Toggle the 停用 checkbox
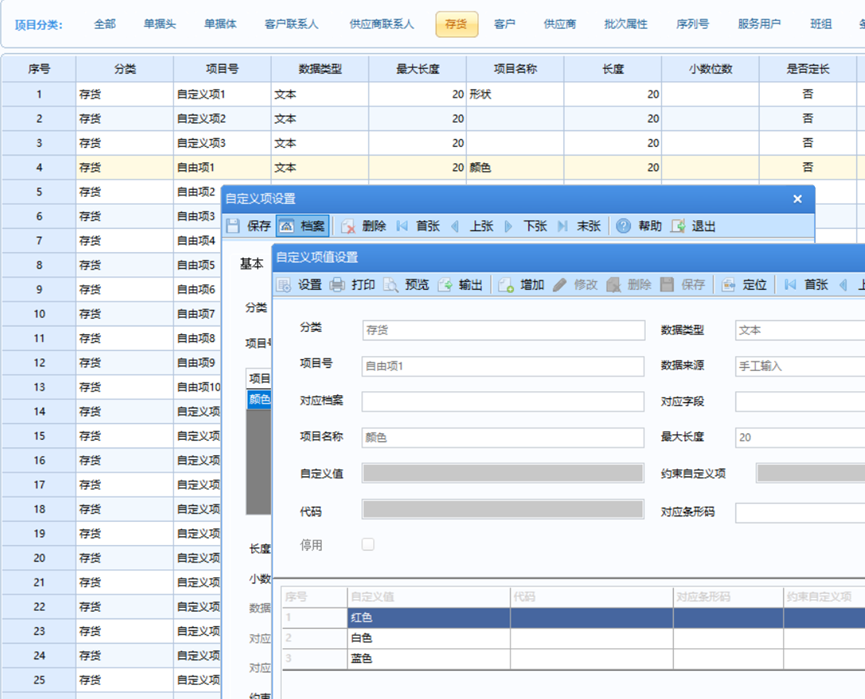 (x=368, y=545)
